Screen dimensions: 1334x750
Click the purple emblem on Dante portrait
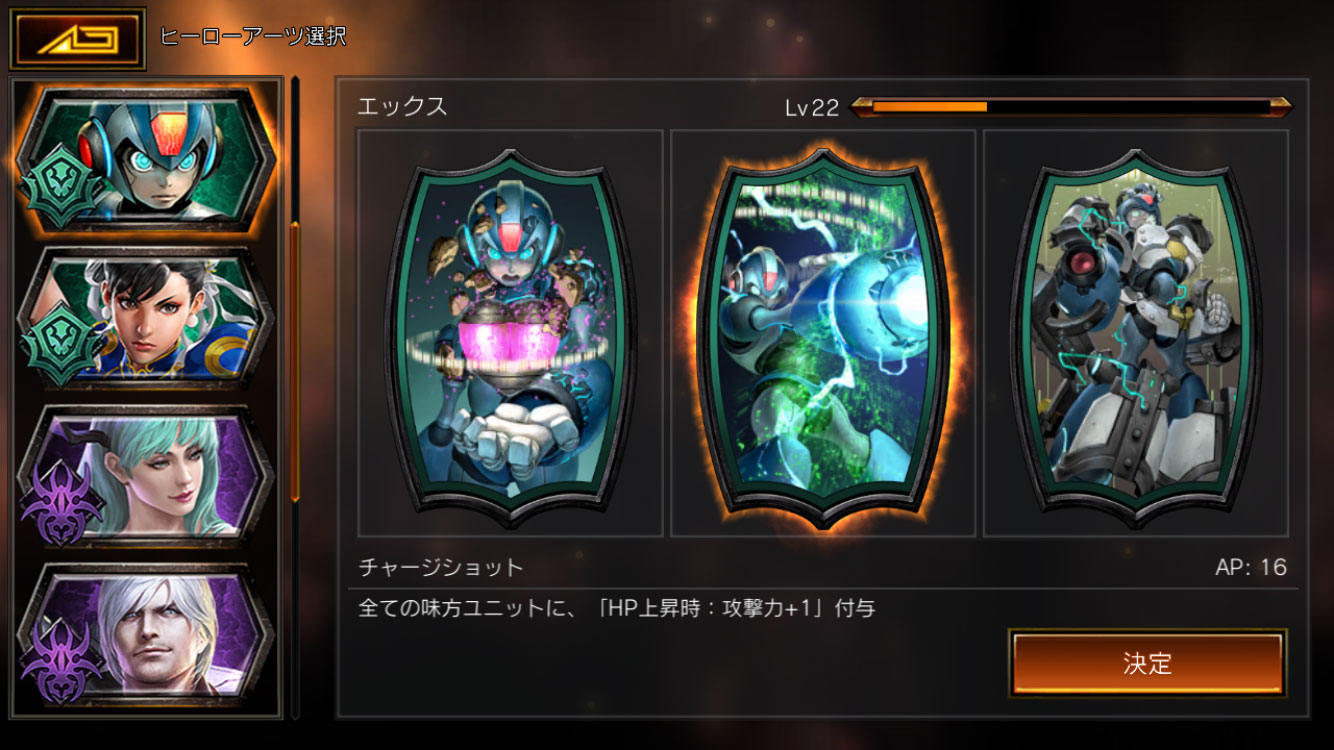coord(61,661)
